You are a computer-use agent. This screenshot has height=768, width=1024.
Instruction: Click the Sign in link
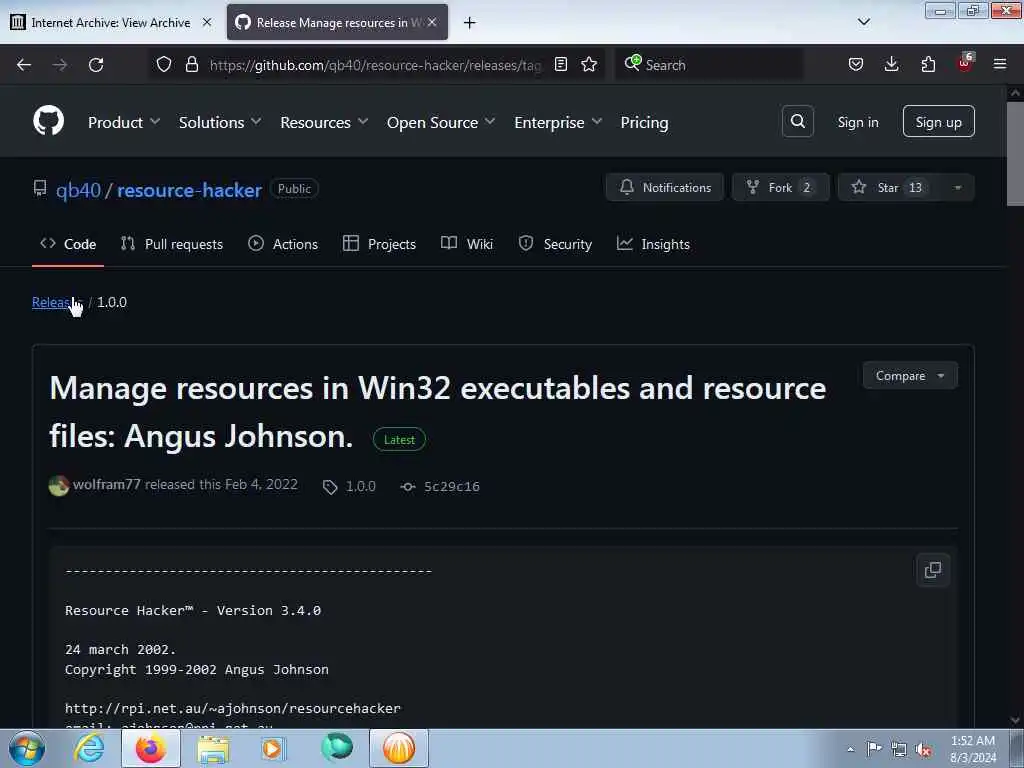click(857, 122)
